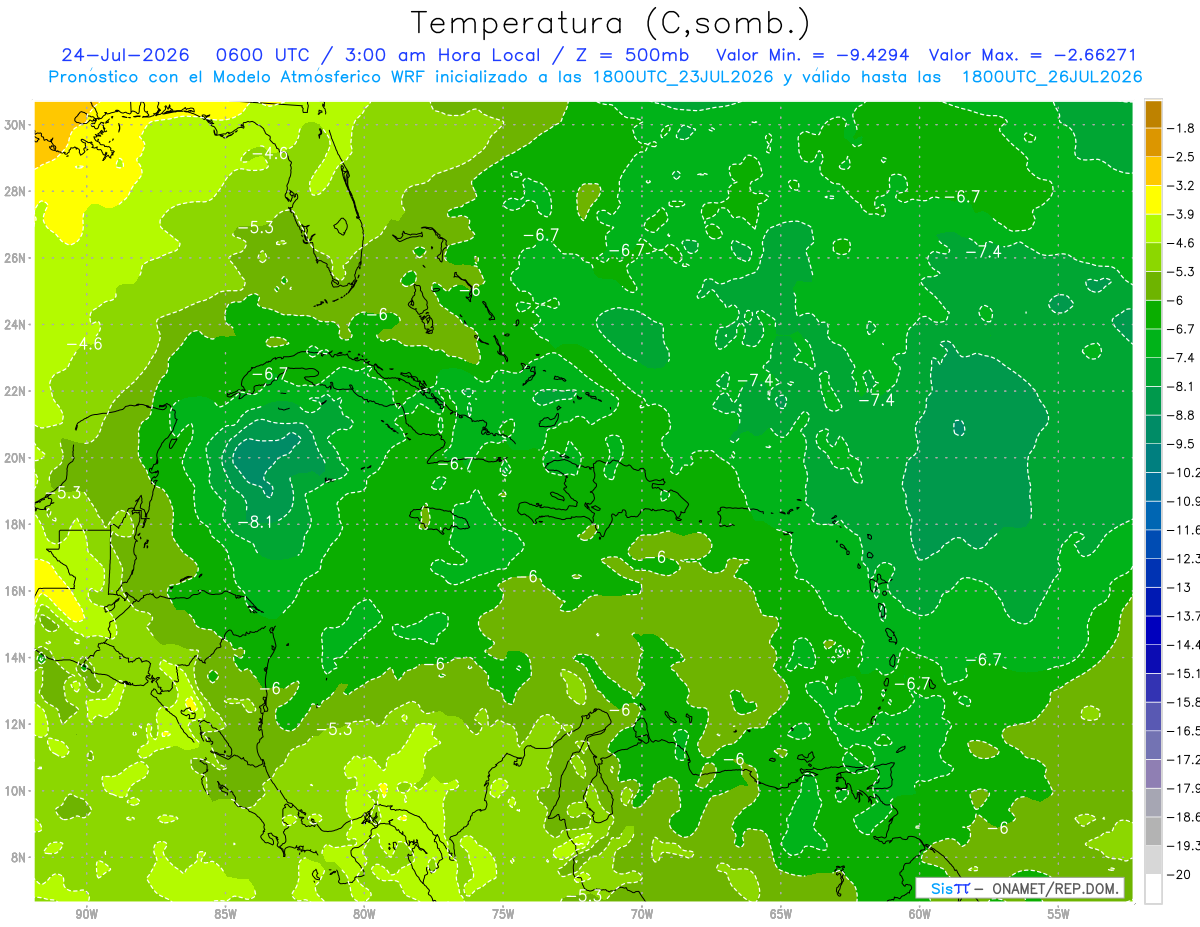Click the '70W' longitude axis label

click(642, 915)
